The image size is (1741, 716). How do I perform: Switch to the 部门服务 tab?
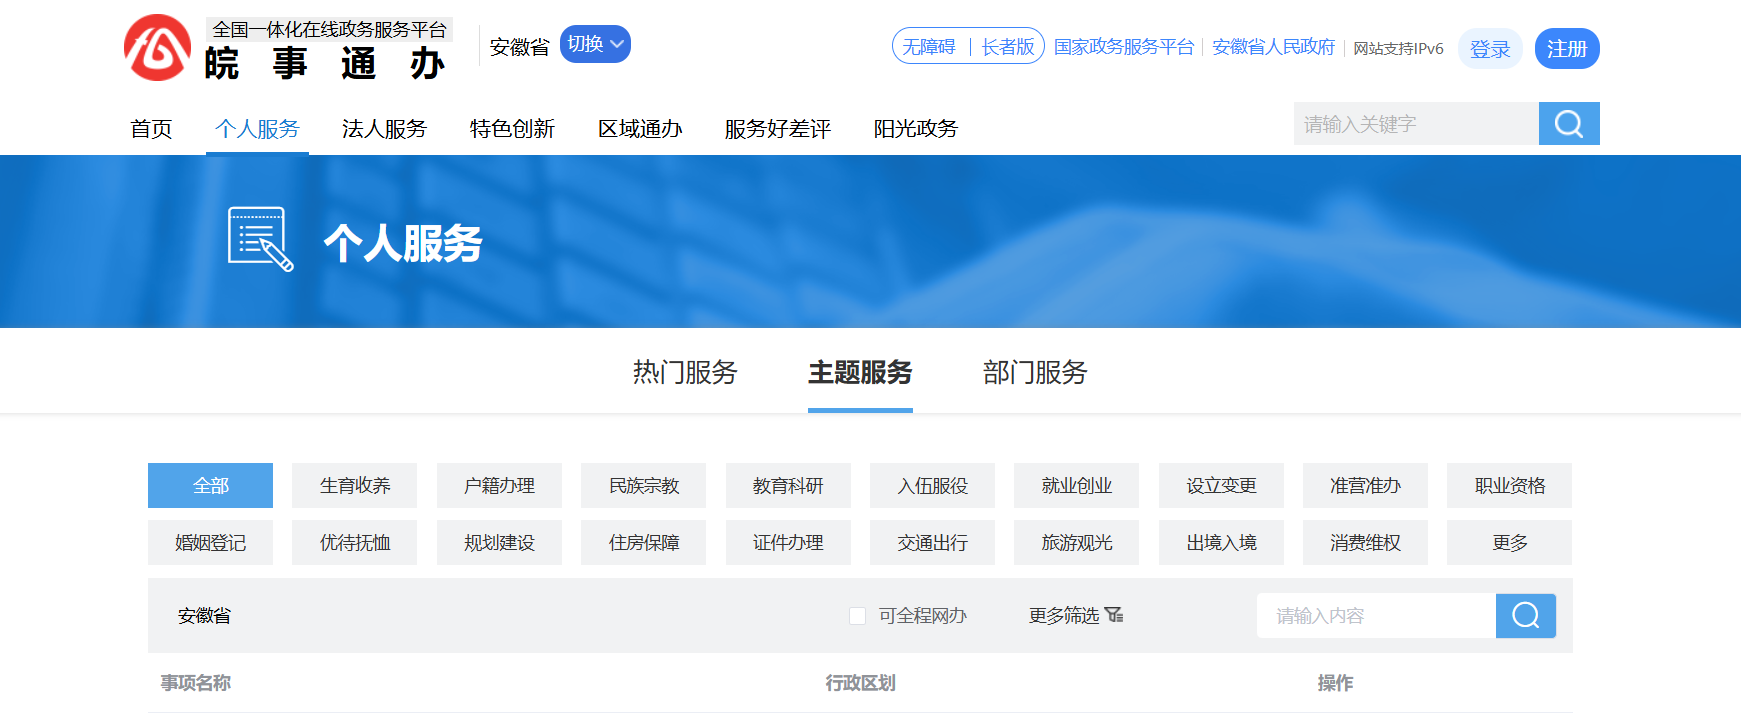[x=1034, y=372]
